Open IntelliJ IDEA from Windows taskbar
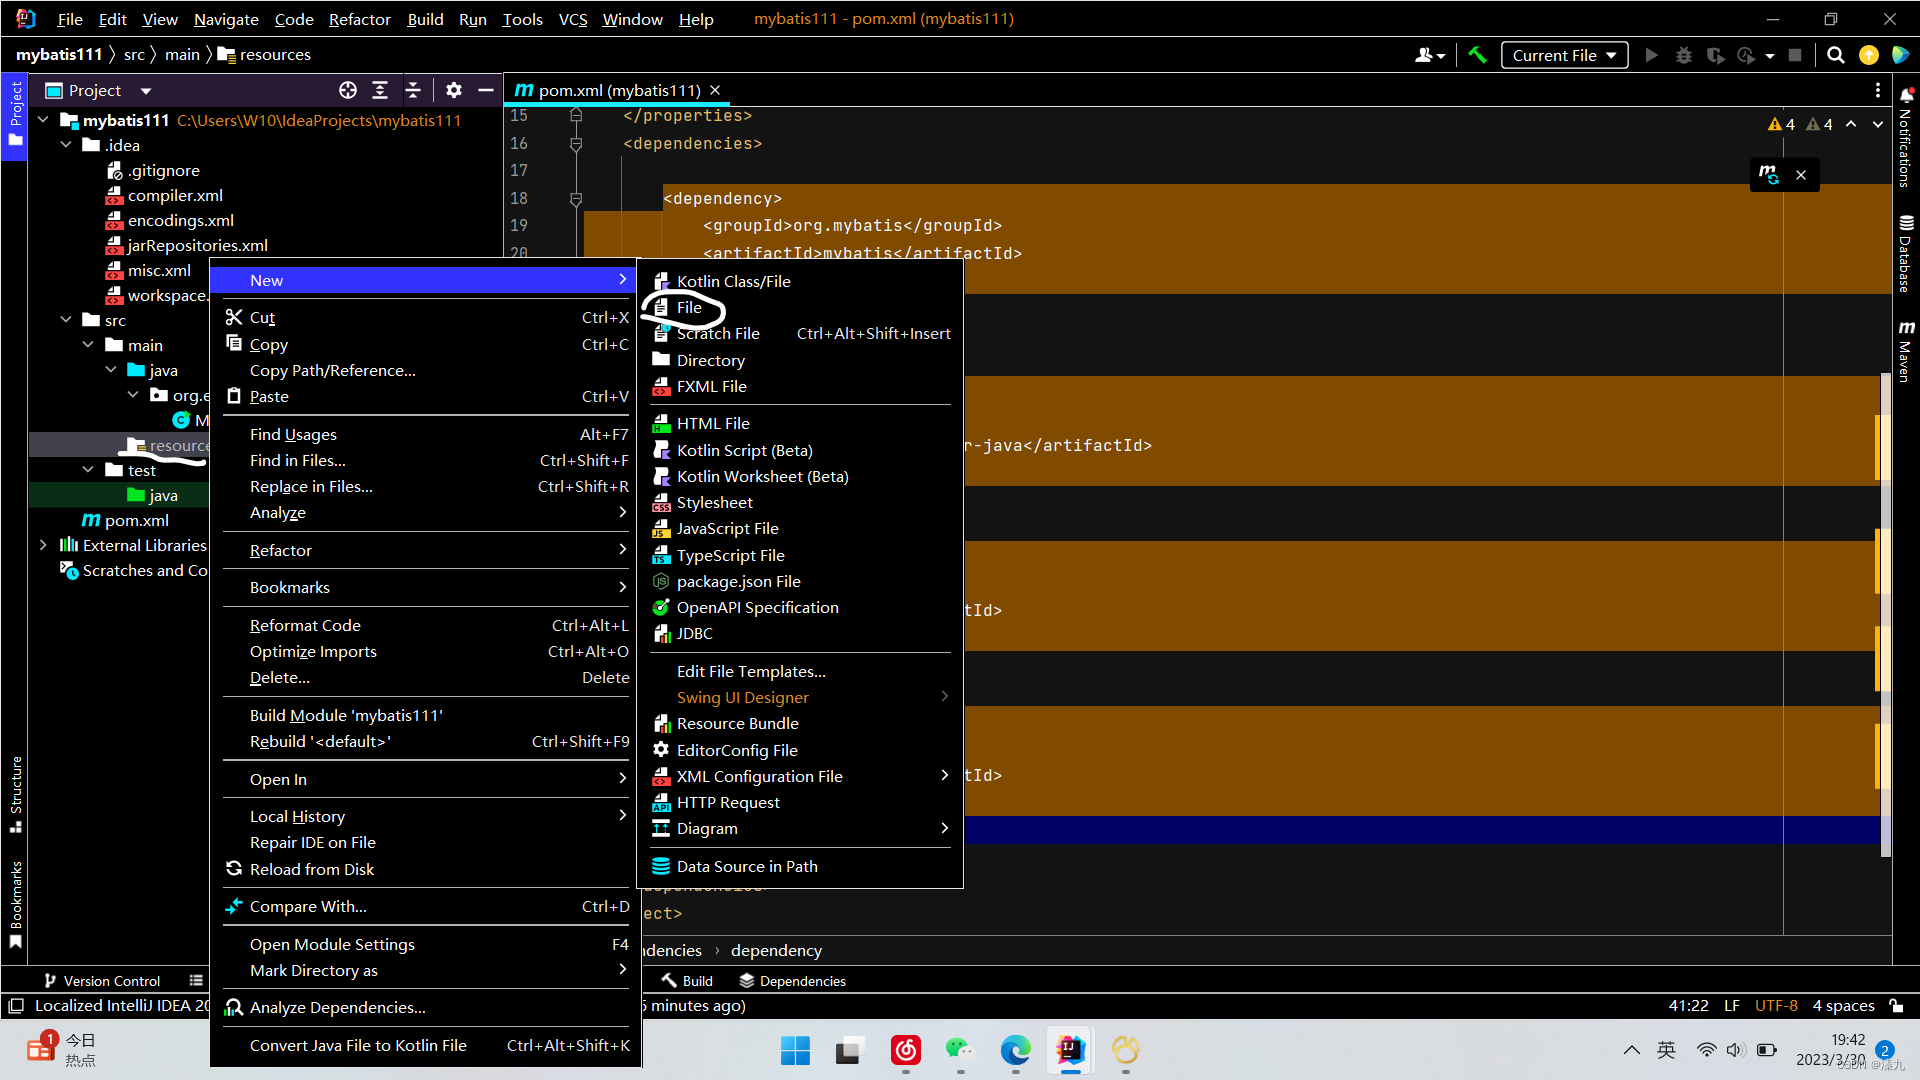This screenshot has width=1920, height=1080. coord(1070,1050)
